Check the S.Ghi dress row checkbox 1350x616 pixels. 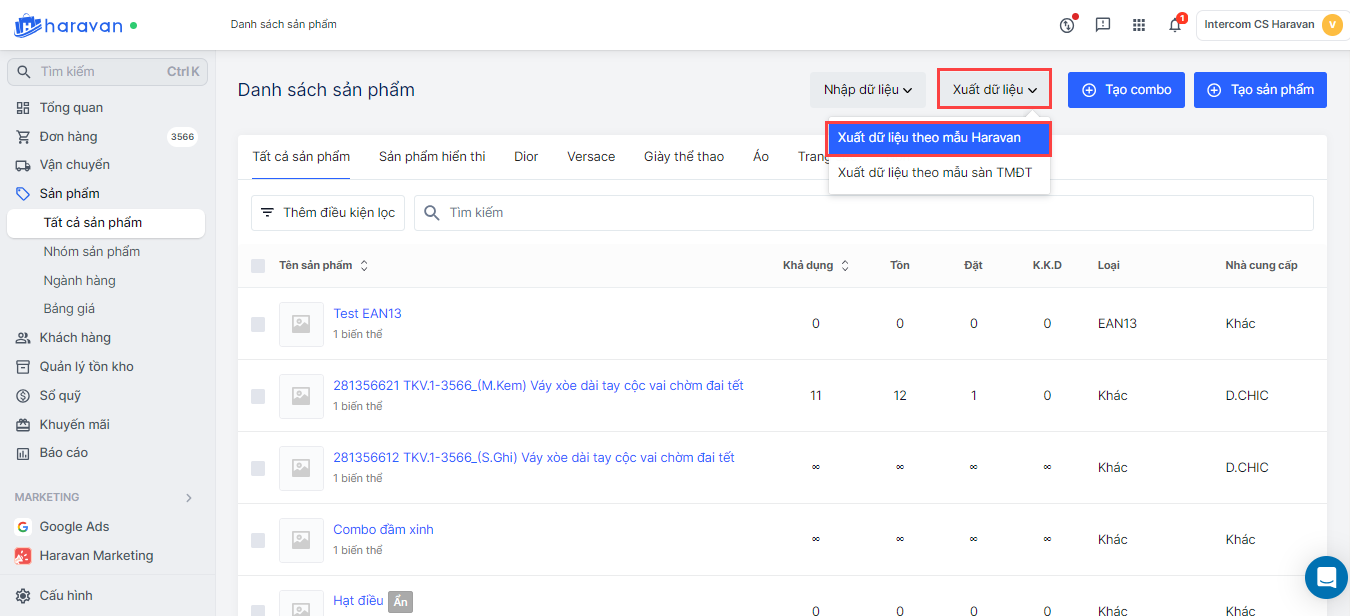click(x=258, y=468)
